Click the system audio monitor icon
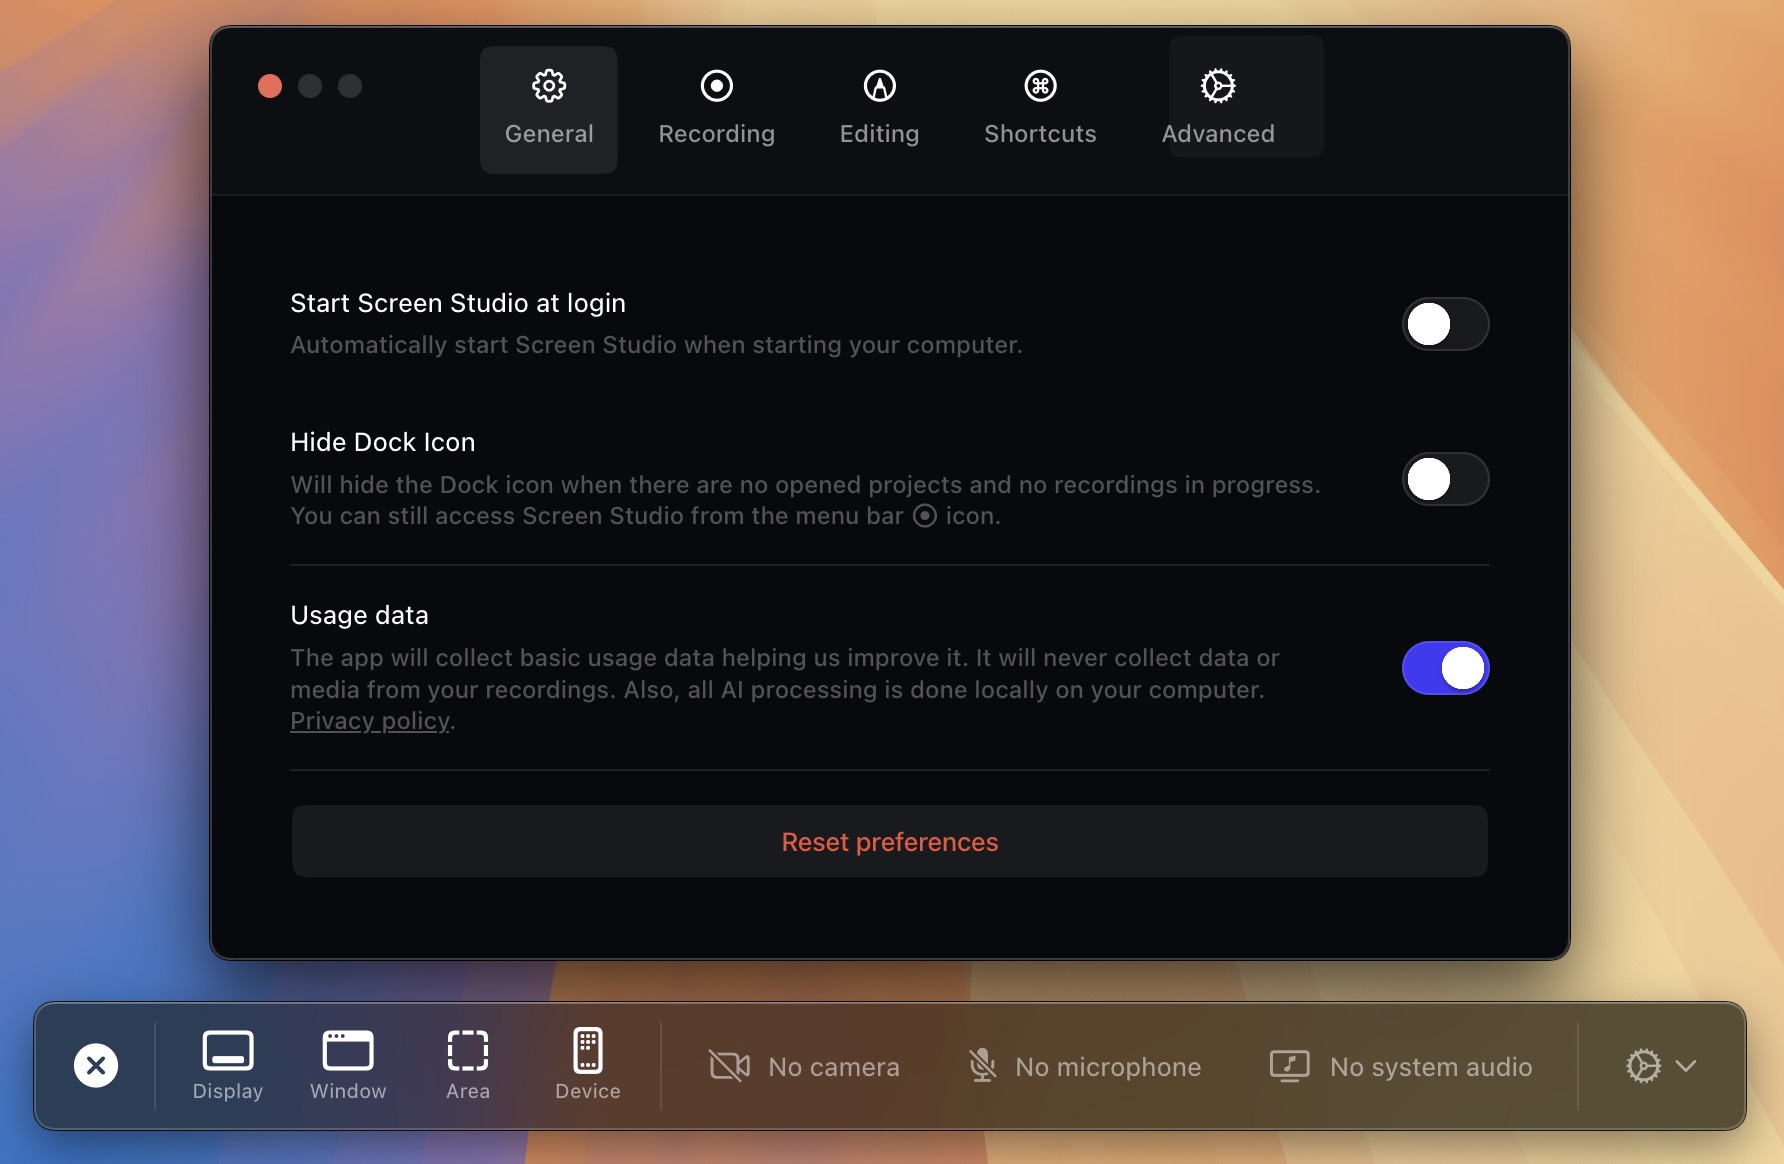This screenshot has width=1784, height=1164. [x=1290, y=1066]
